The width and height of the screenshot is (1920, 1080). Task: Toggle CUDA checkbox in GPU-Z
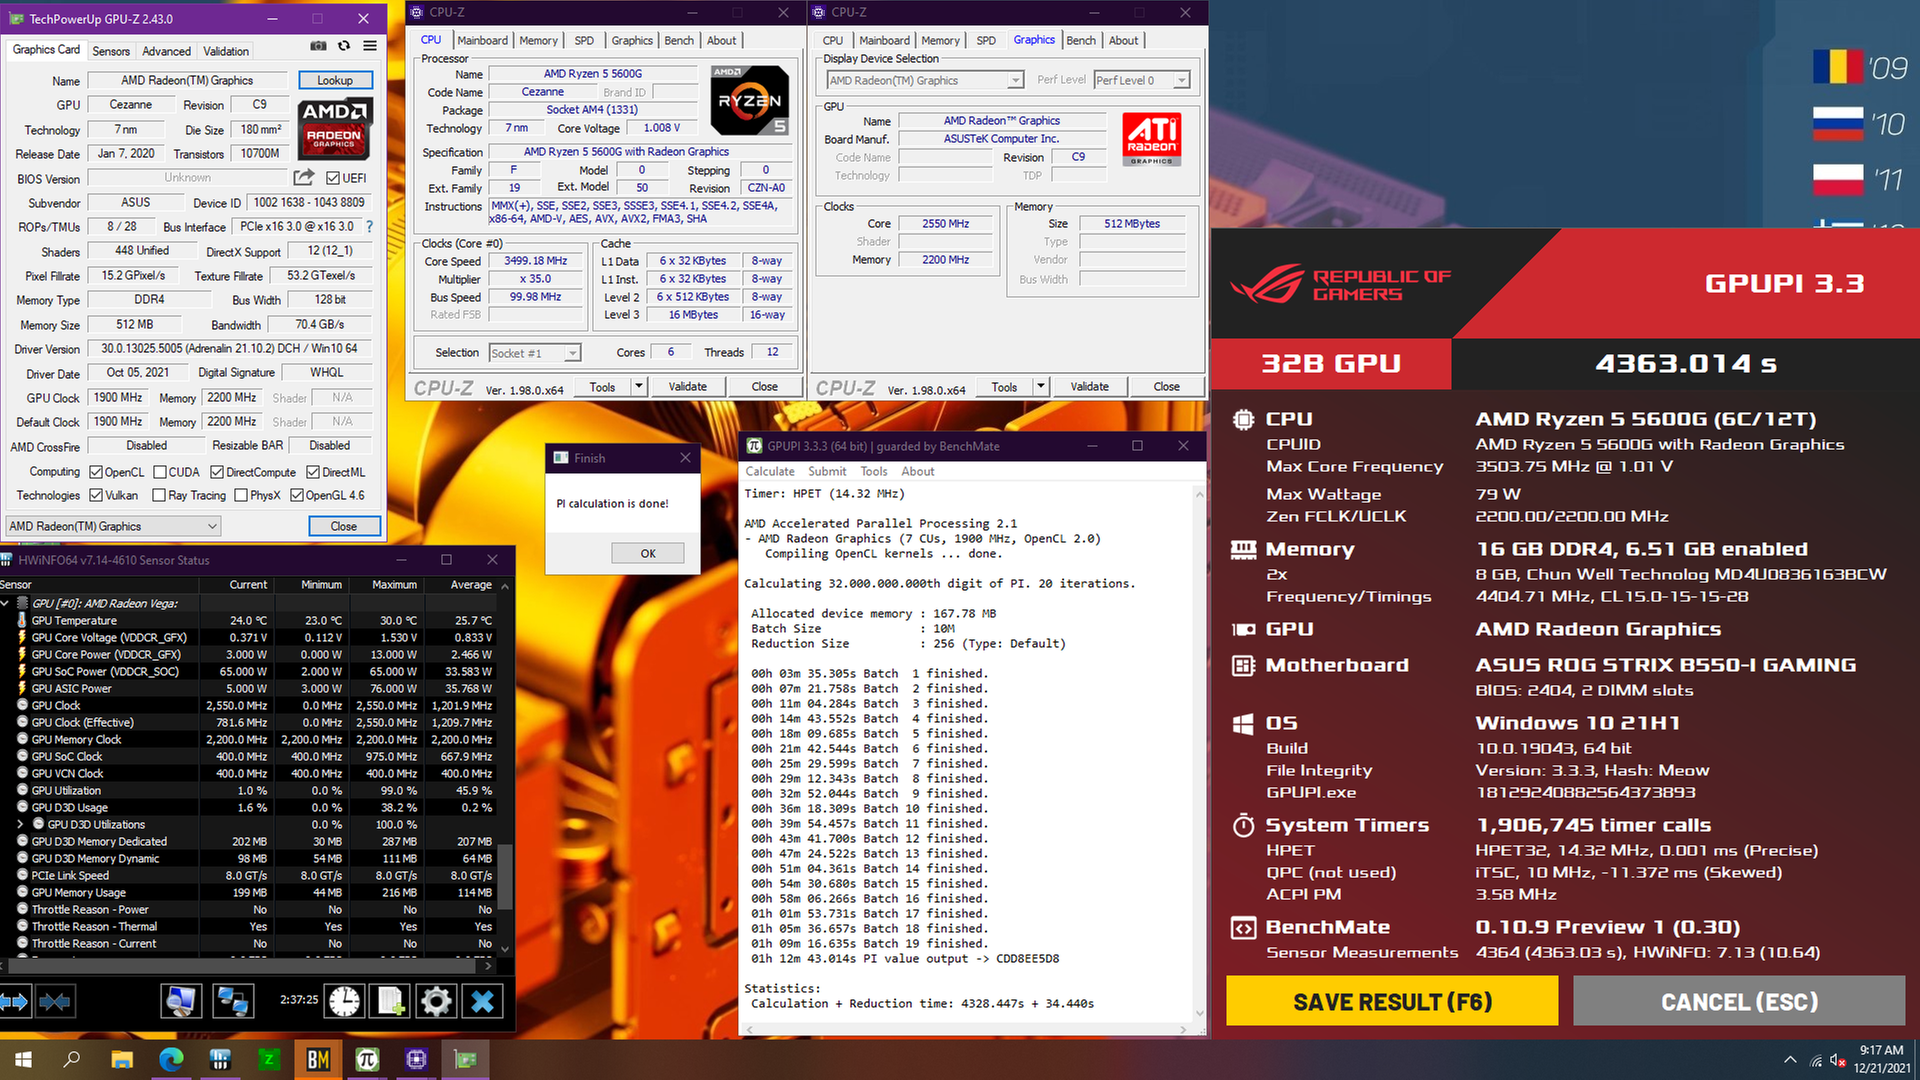tap(159, 472)
